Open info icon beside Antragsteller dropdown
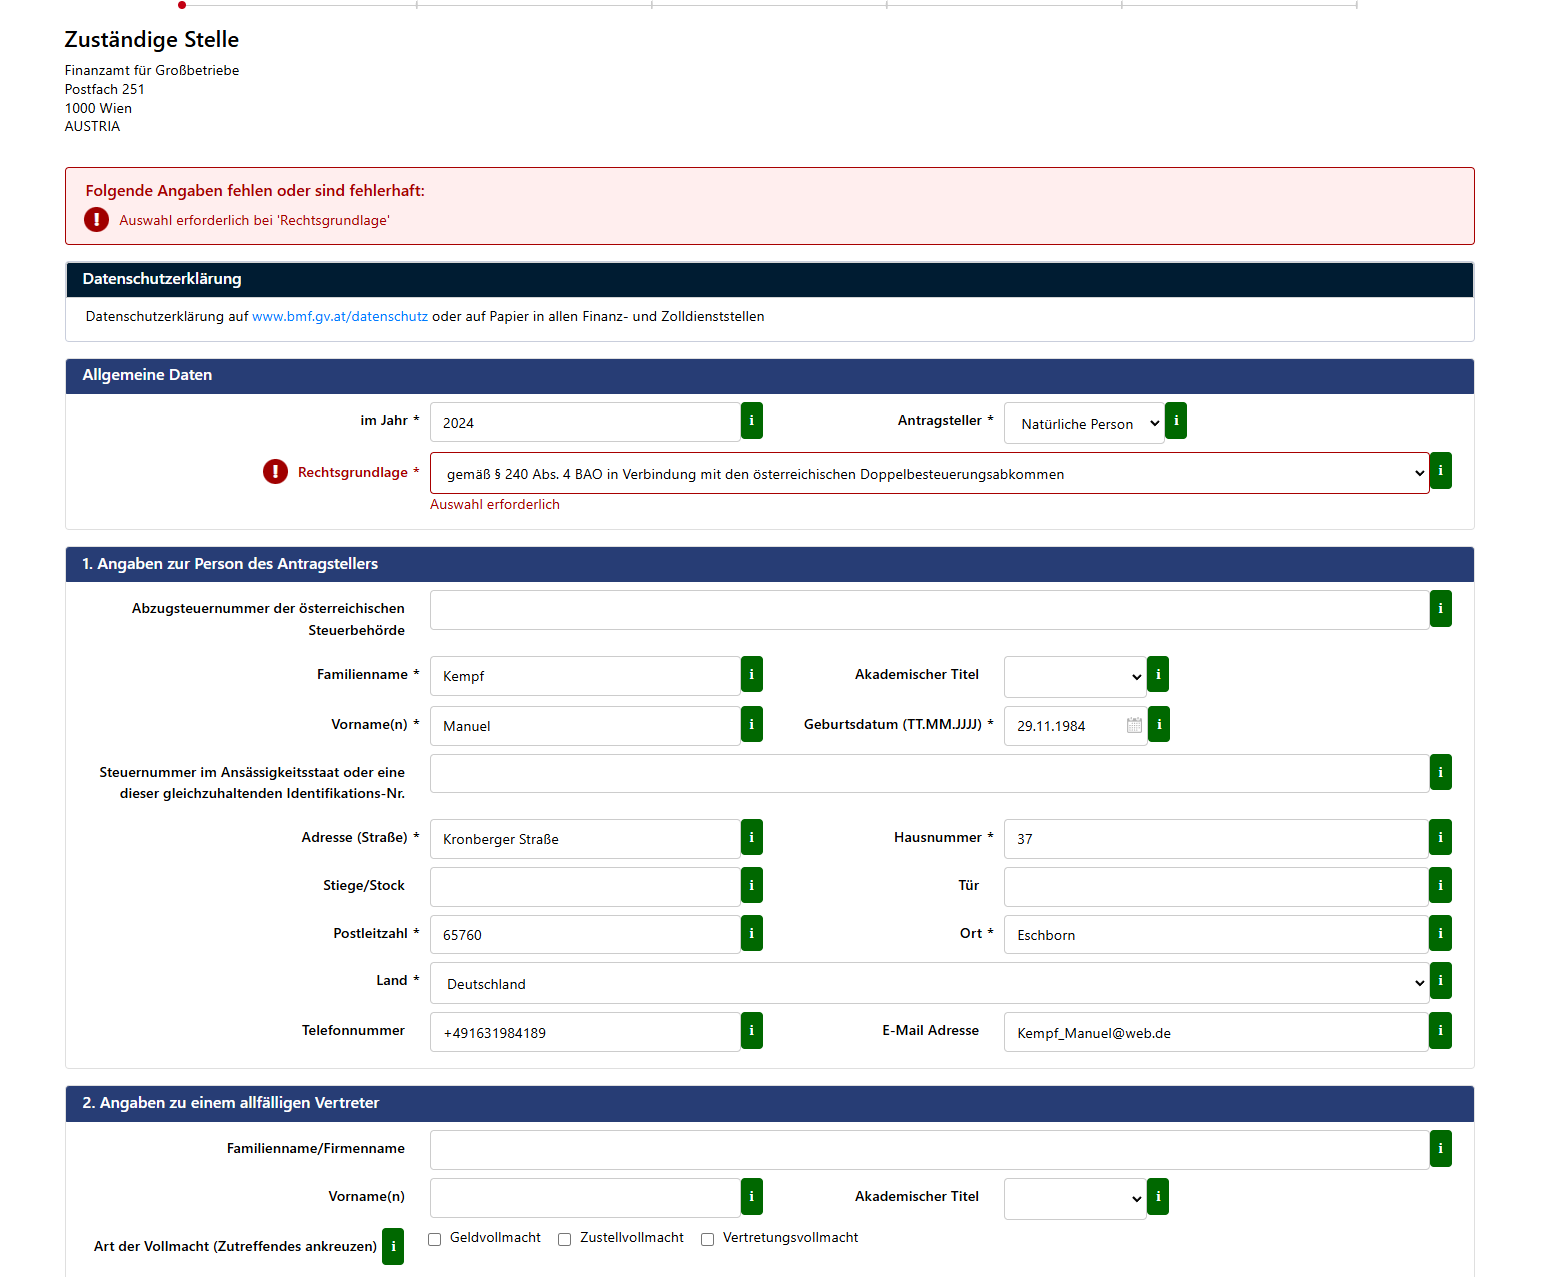Image resolution: width=1549 pixels, height=1277 pixels. (1176, 421)
